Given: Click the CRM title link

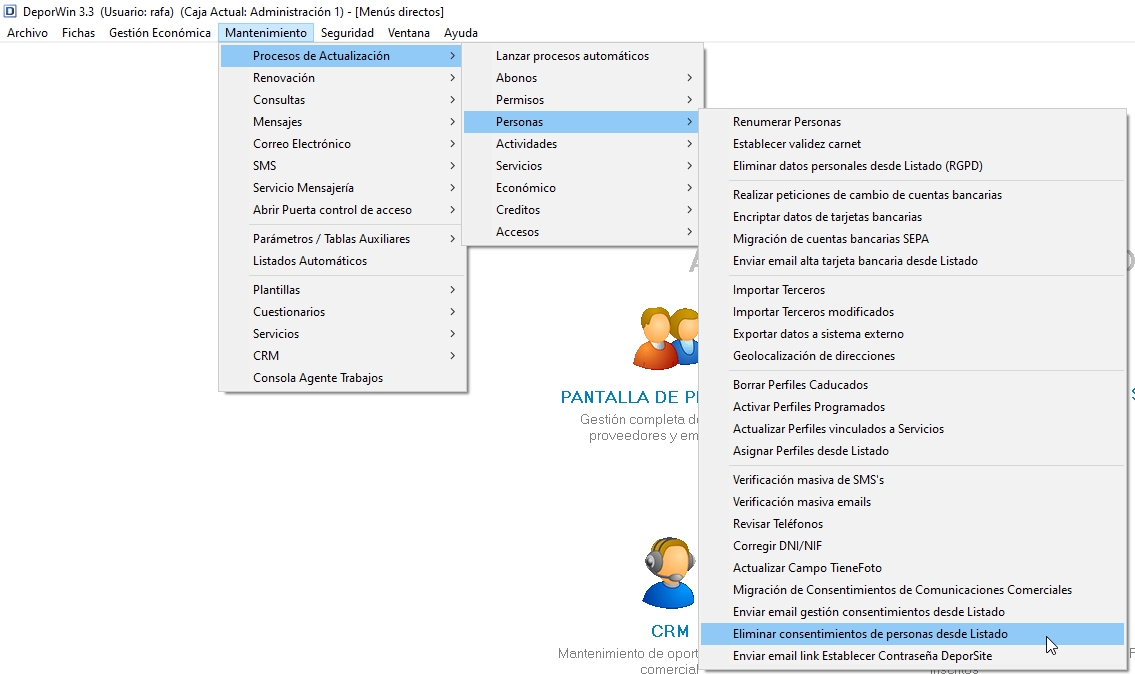Looking at the screenshot, I should click(x=670, y=631).
